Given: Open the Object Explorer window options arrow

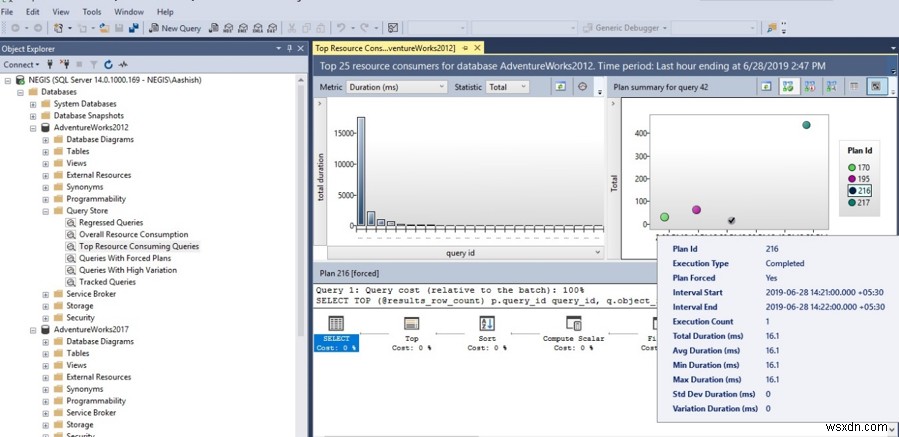Looking at the screenshot, I should pos(279,49).
